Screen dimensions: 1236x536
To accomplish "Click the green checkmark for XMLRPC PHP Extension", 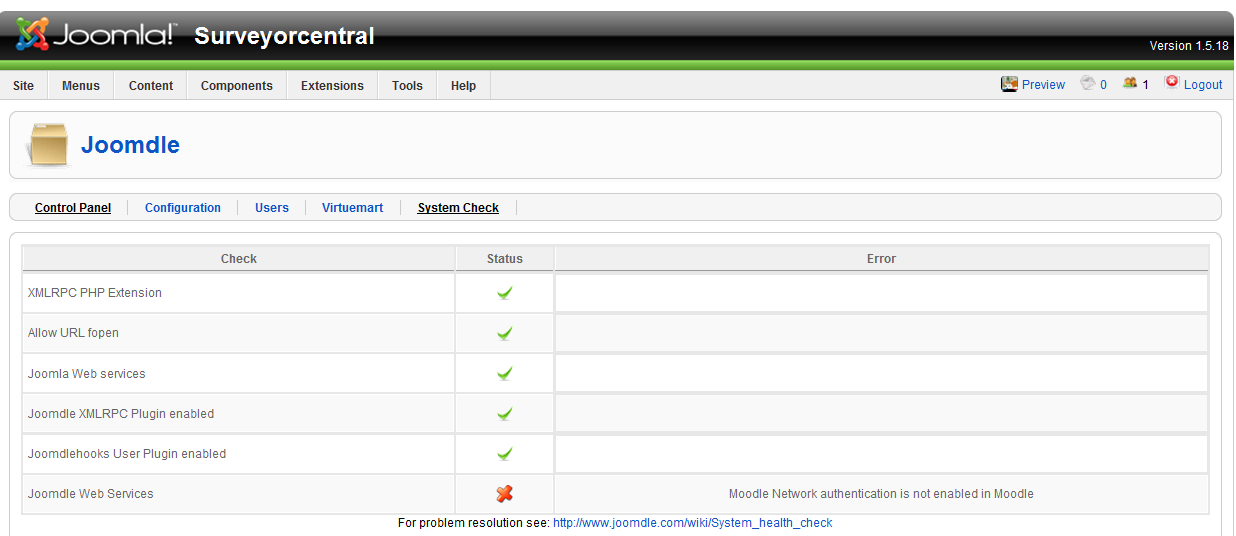I will coord(505,293).
